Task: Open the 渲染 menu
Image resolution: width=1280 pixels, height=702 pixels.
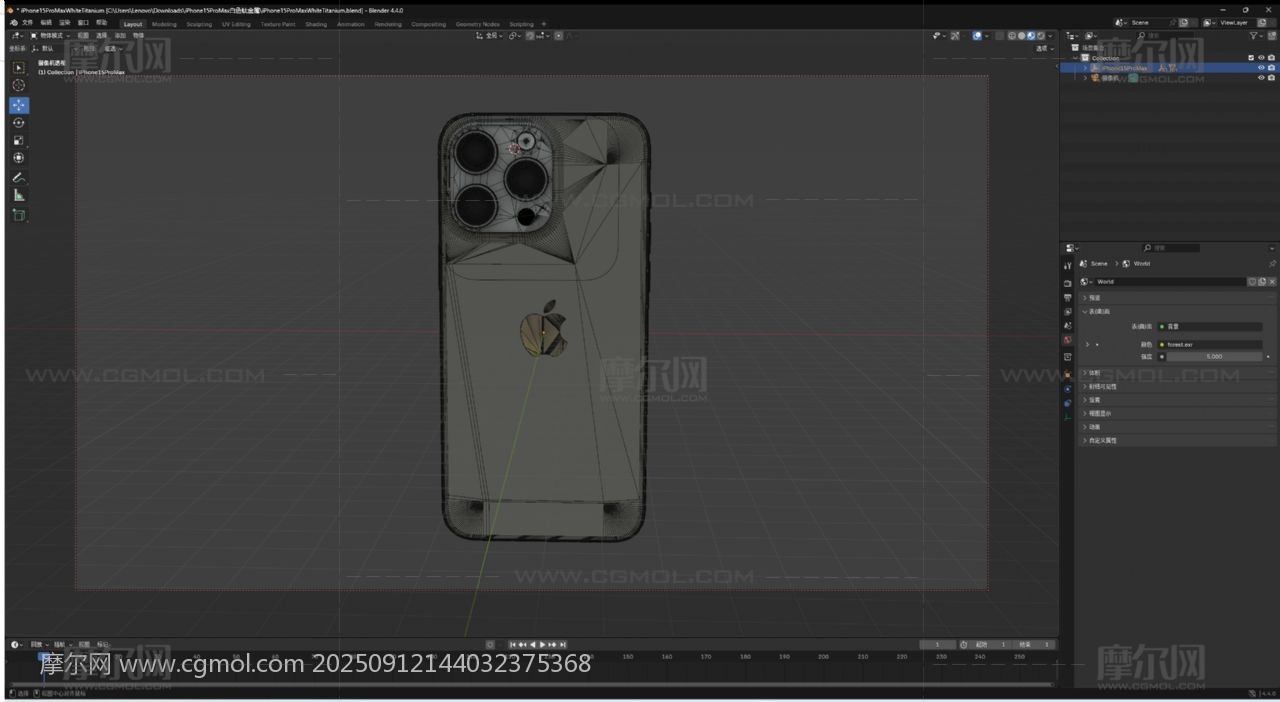Action: tap(65, 22)
